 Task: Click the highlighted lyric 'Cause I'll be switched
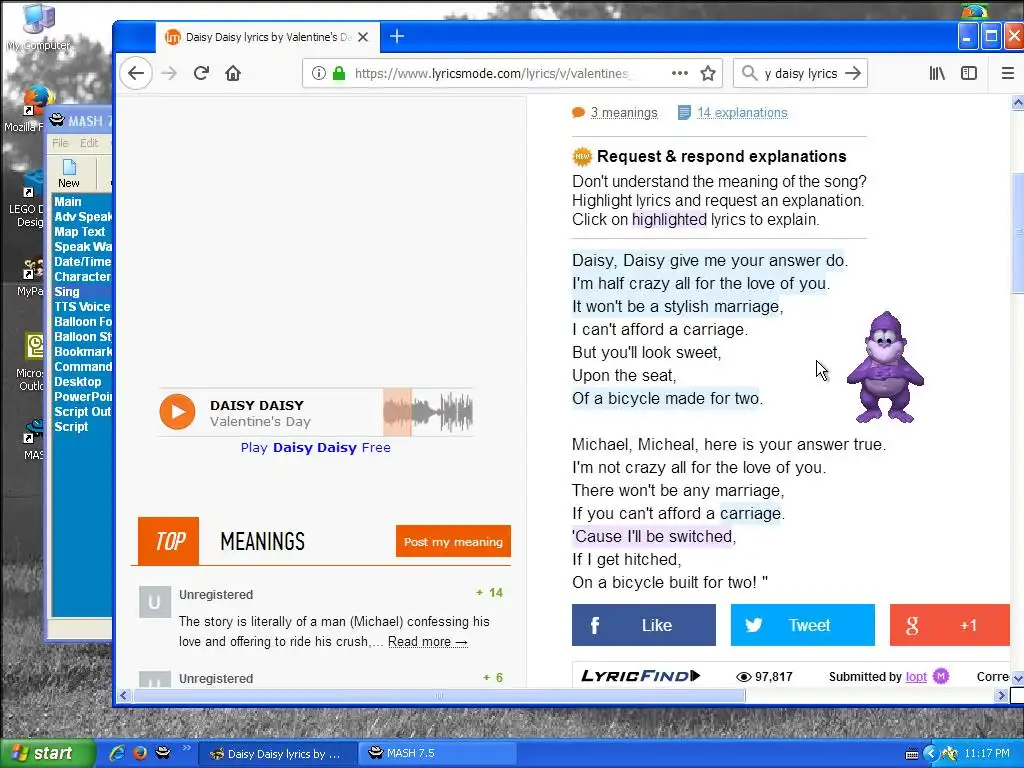pos(654,536)
